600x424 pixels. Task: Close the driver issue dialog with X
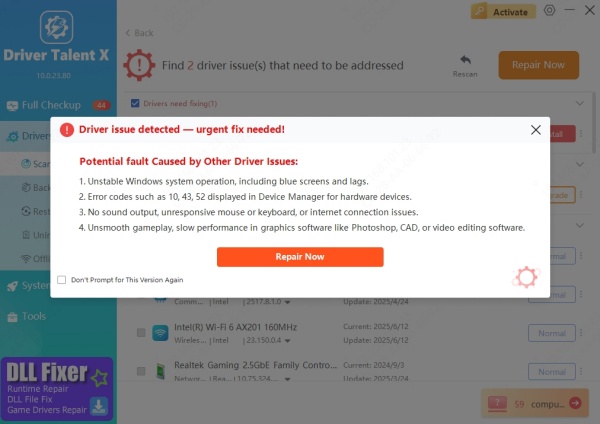536,130
